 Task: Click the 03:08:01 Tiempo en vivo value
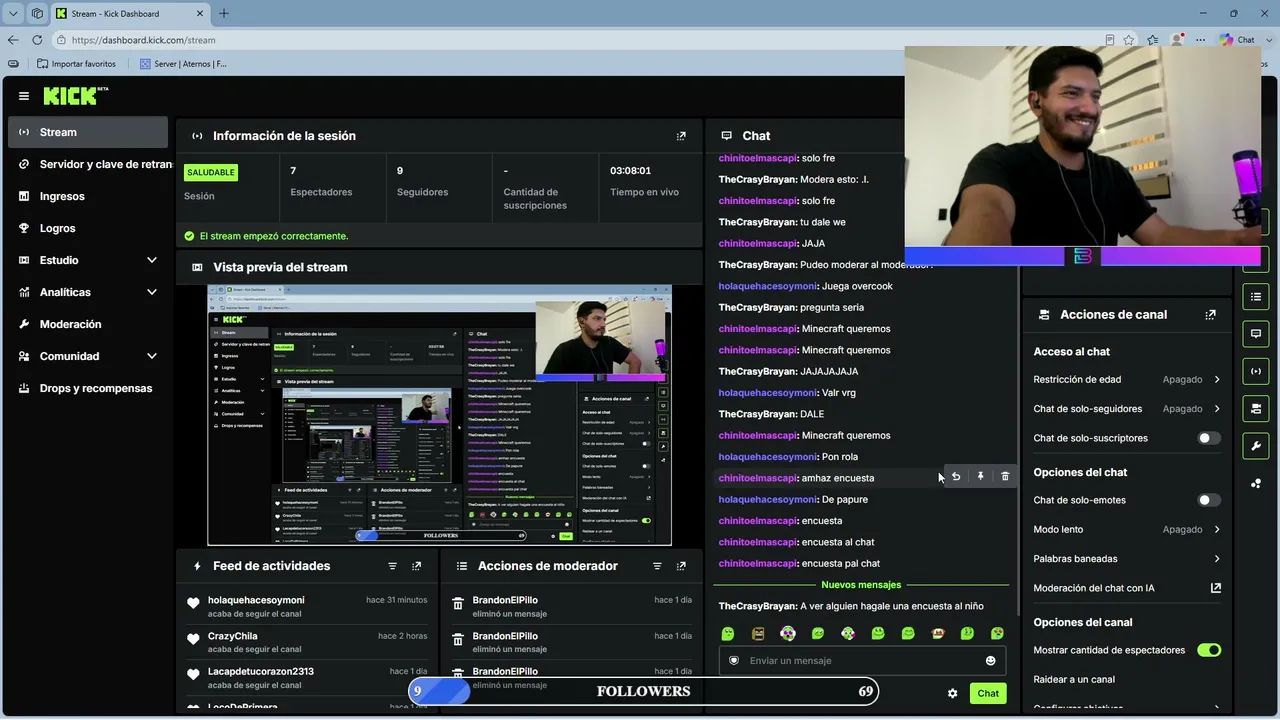[x=631, y=171]
